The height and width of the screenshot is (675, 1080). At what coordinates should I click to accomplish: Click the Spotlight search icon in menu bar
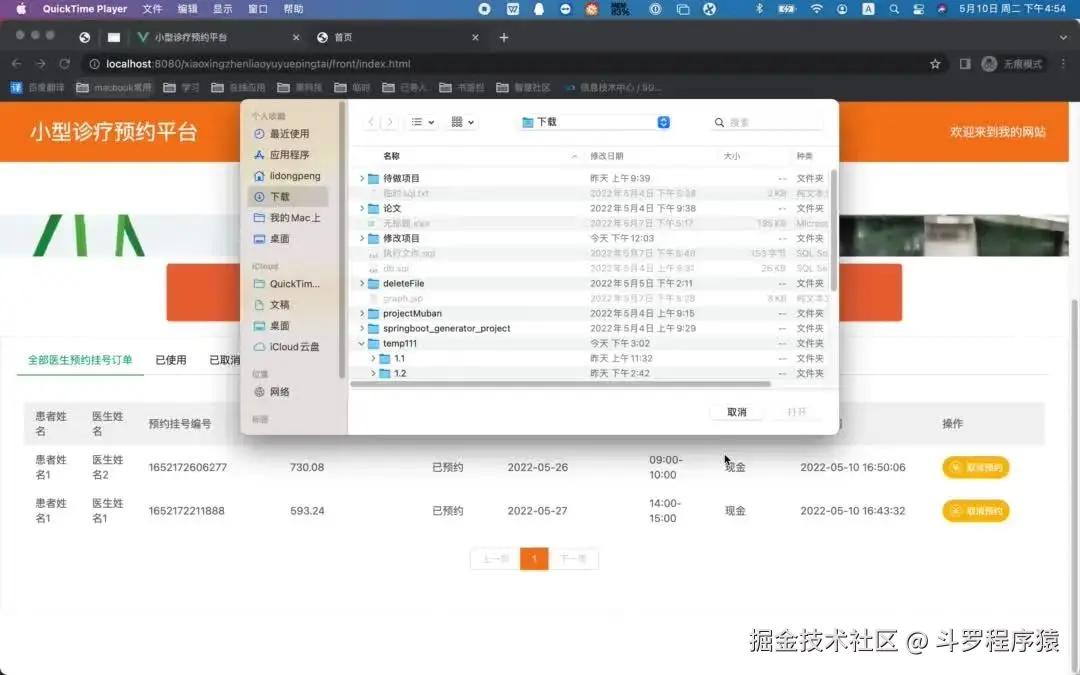coord(894,9)
